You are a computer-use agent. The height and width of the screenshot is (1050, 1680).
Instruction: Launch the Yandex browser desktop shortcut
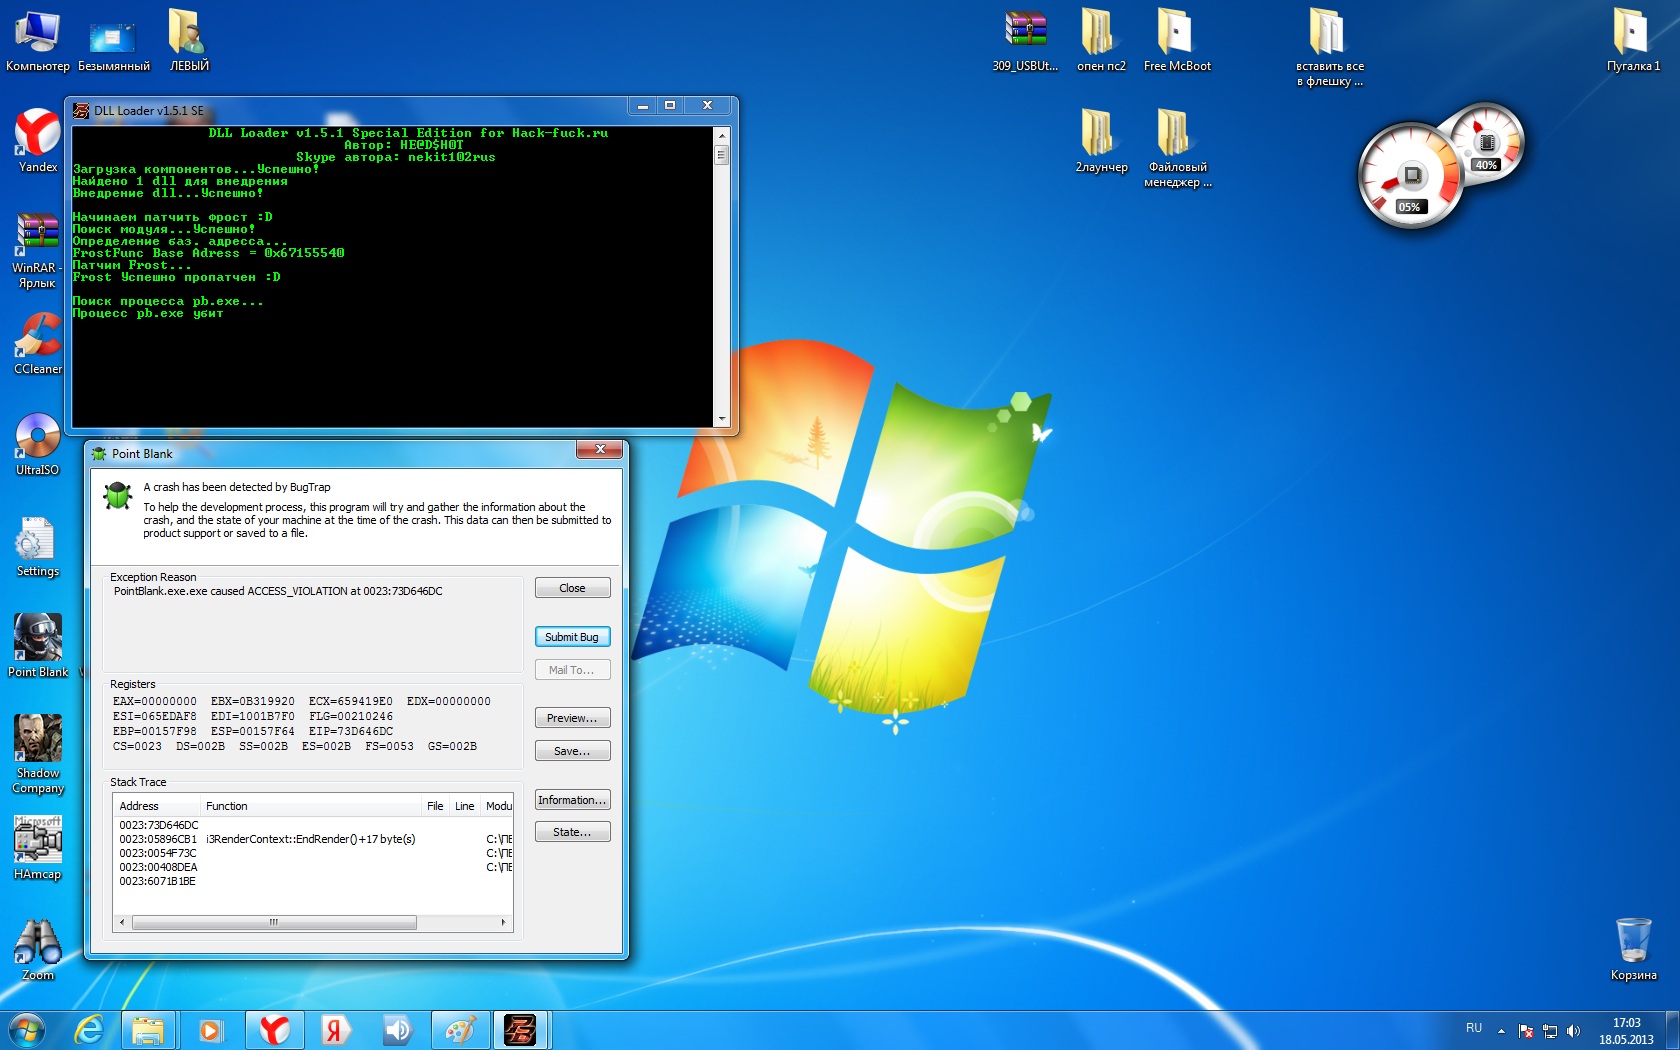pyautogui.click(x=38, y=141)
